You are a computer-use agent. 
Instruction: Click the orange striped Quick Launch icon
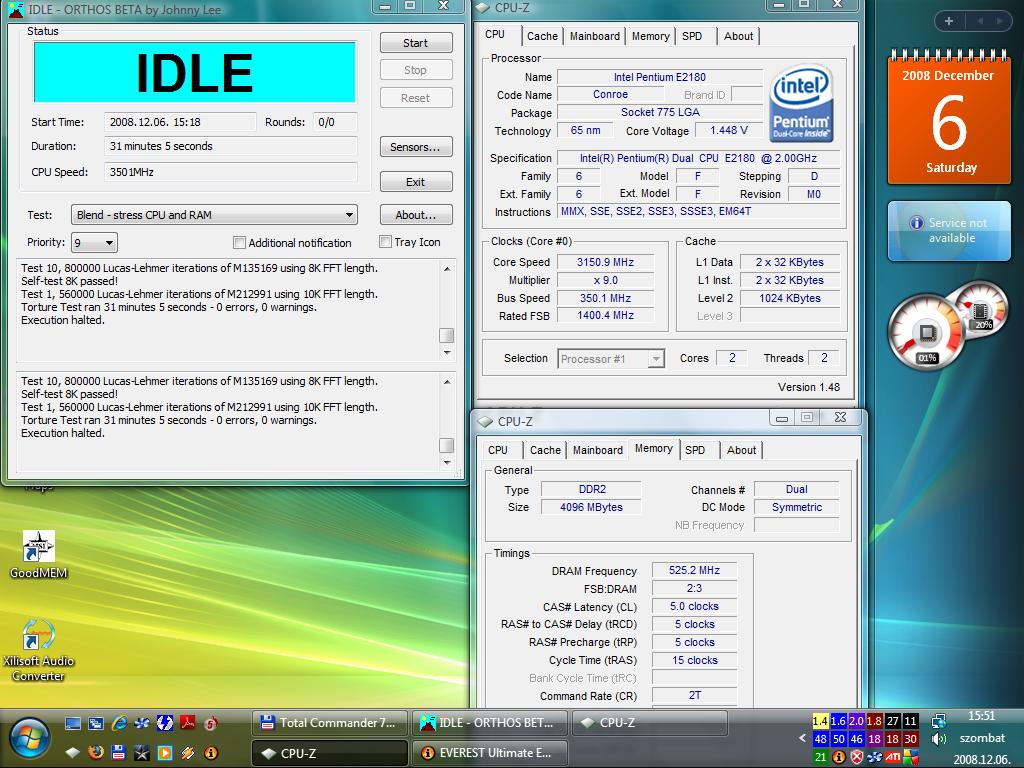188,752
